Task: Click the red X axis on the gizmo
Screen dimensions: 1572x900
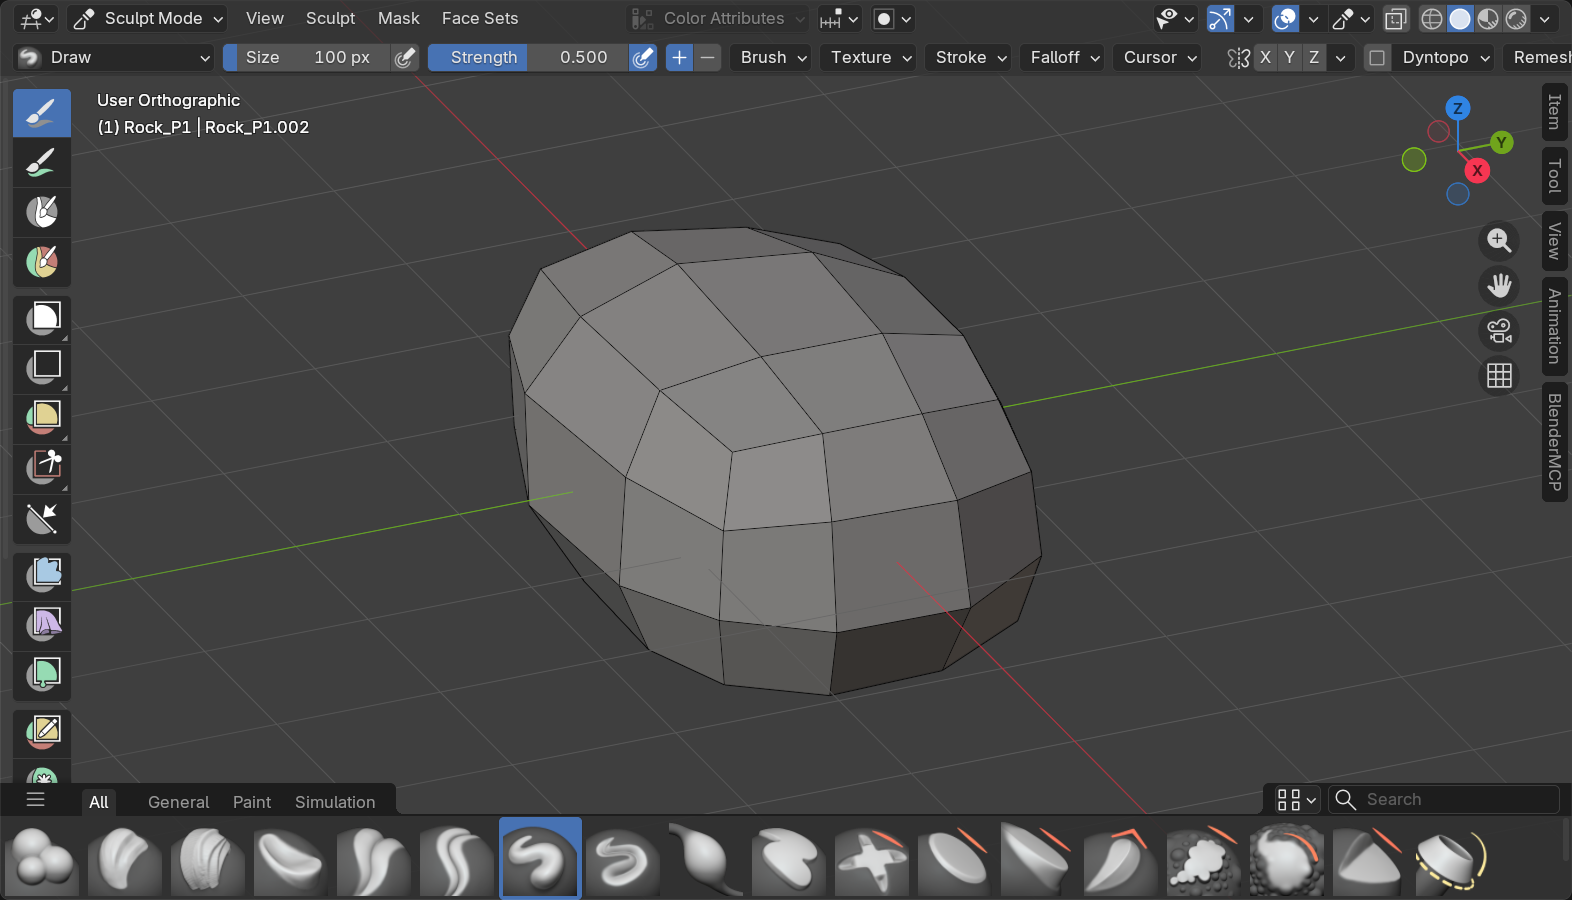Action: pyautogui.click(x=1477, y=171)
